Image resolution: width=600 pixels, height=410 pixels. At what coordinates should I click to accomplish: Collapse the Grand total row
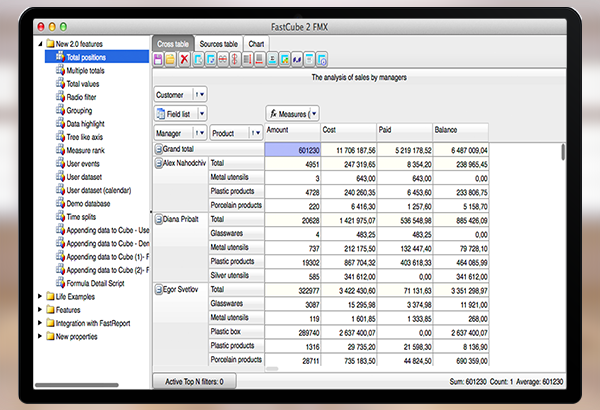click(158, 149)
